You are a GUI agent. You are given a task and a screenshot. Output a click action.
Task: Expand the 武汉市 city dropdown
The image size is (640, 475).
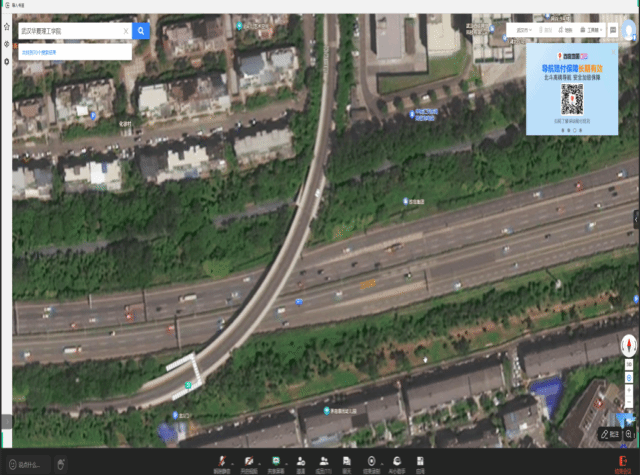point(524,31)
